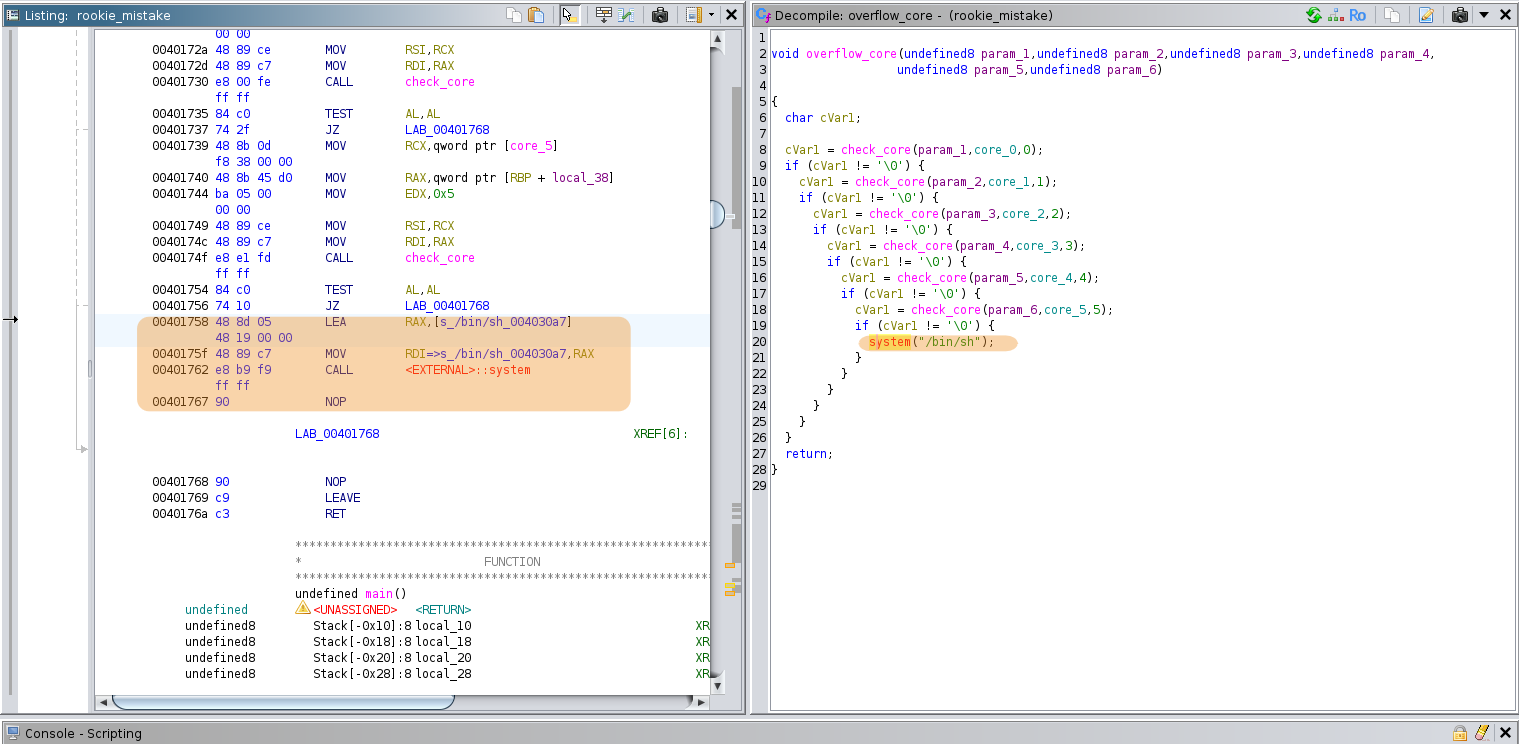Open the Decompile panel dropdown menu arrow

point(1484,15)
